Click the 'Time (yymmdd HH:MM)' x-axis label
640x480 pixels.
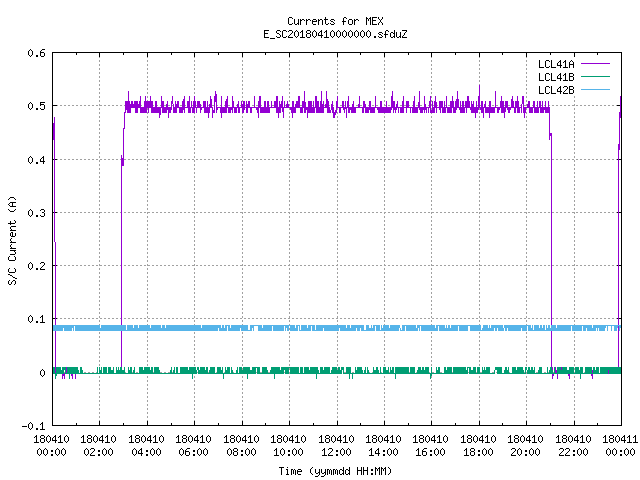tap(335, 471)
